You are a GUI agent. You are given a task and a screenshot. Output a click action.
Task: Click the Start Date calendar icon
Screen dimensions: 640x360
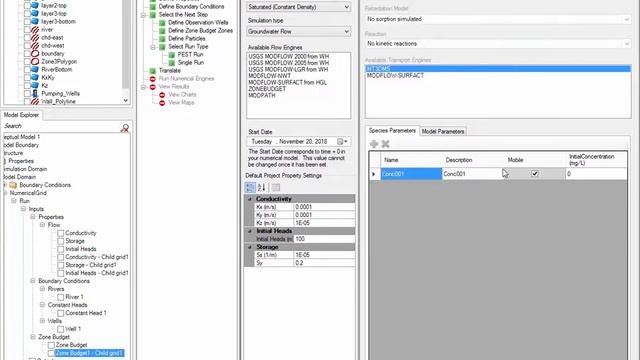tap(340, 141)
